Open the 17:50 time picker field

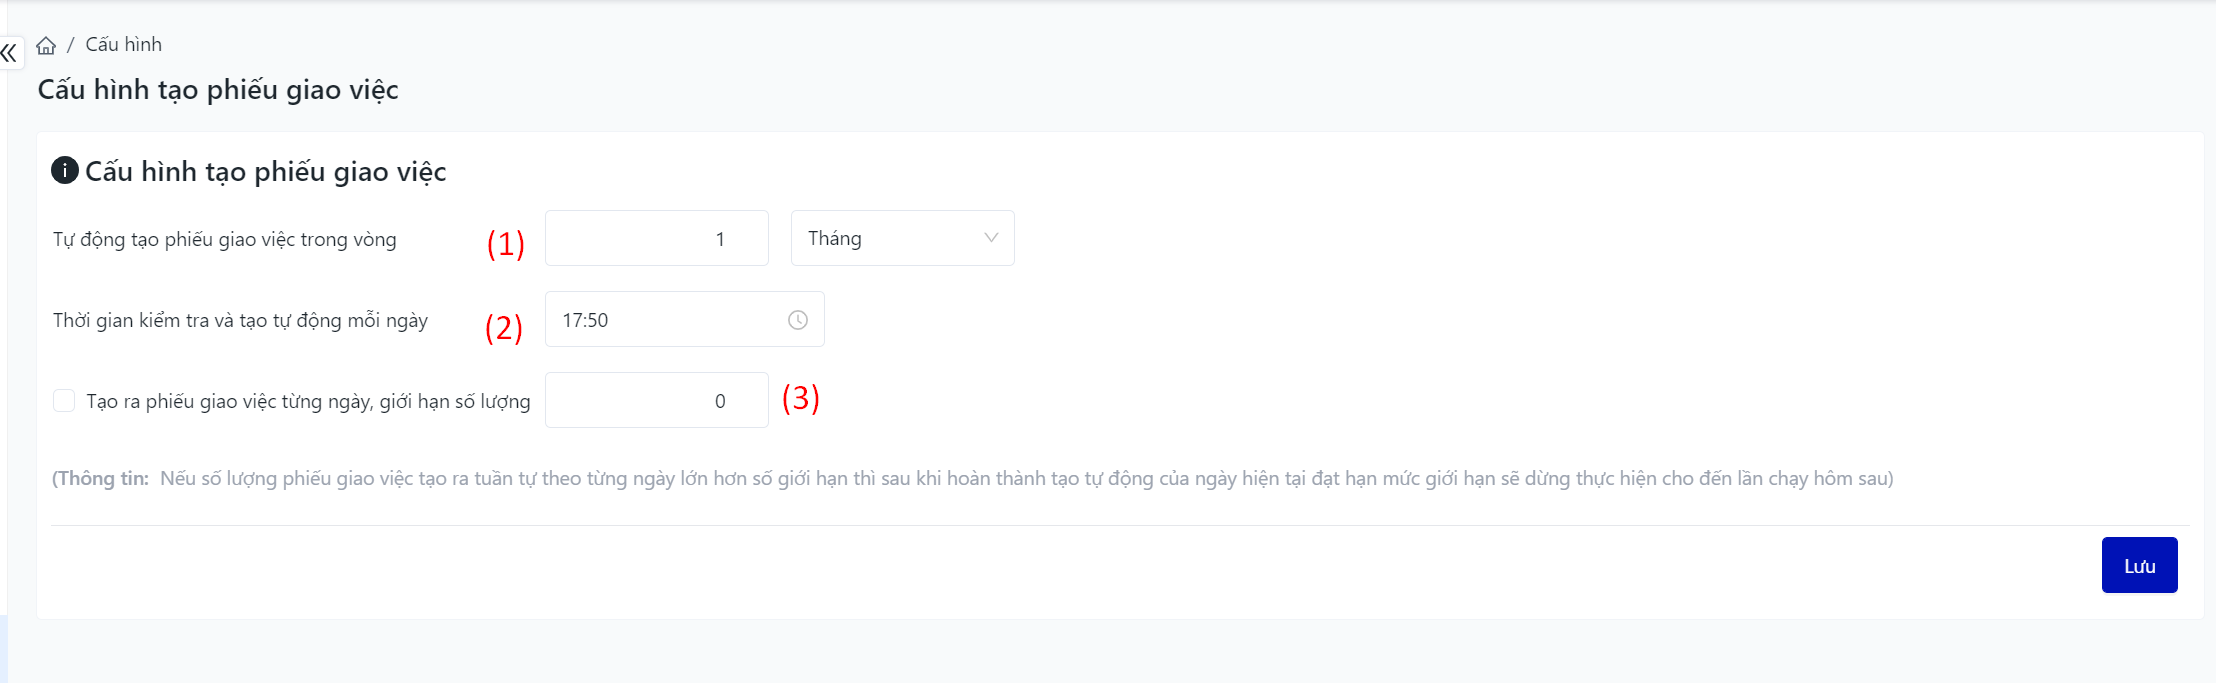(670, 320)
